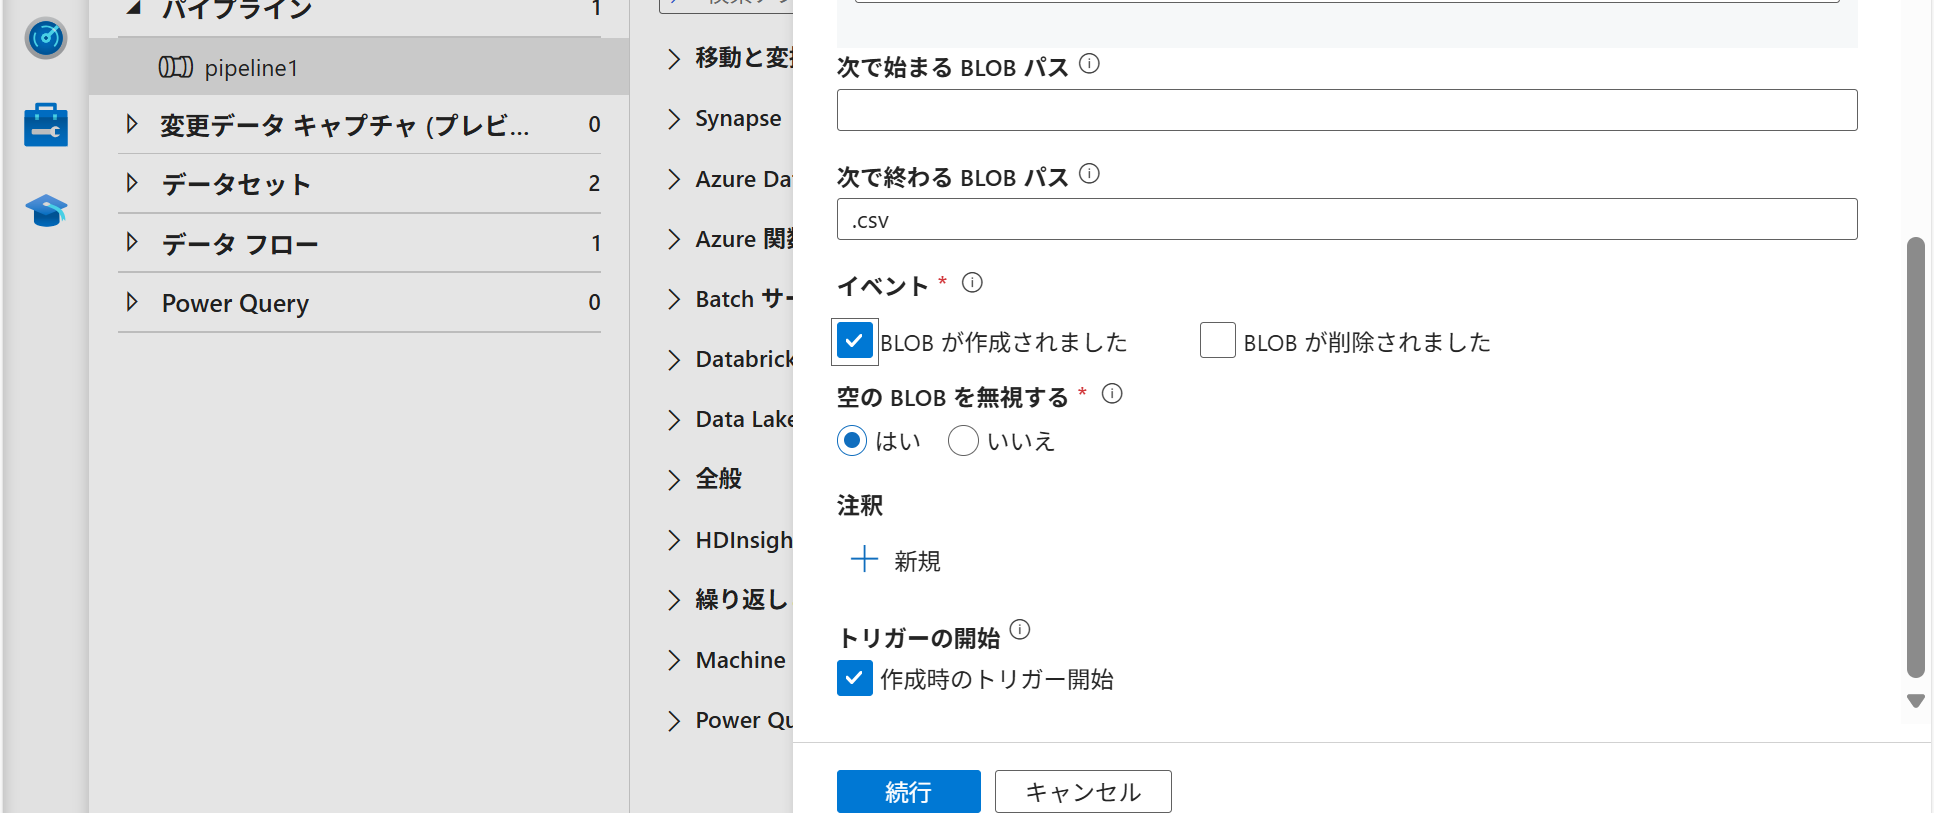Expand the Synapse activity group
This screenshot has width=1934, height=813.
tap(674, 119)
